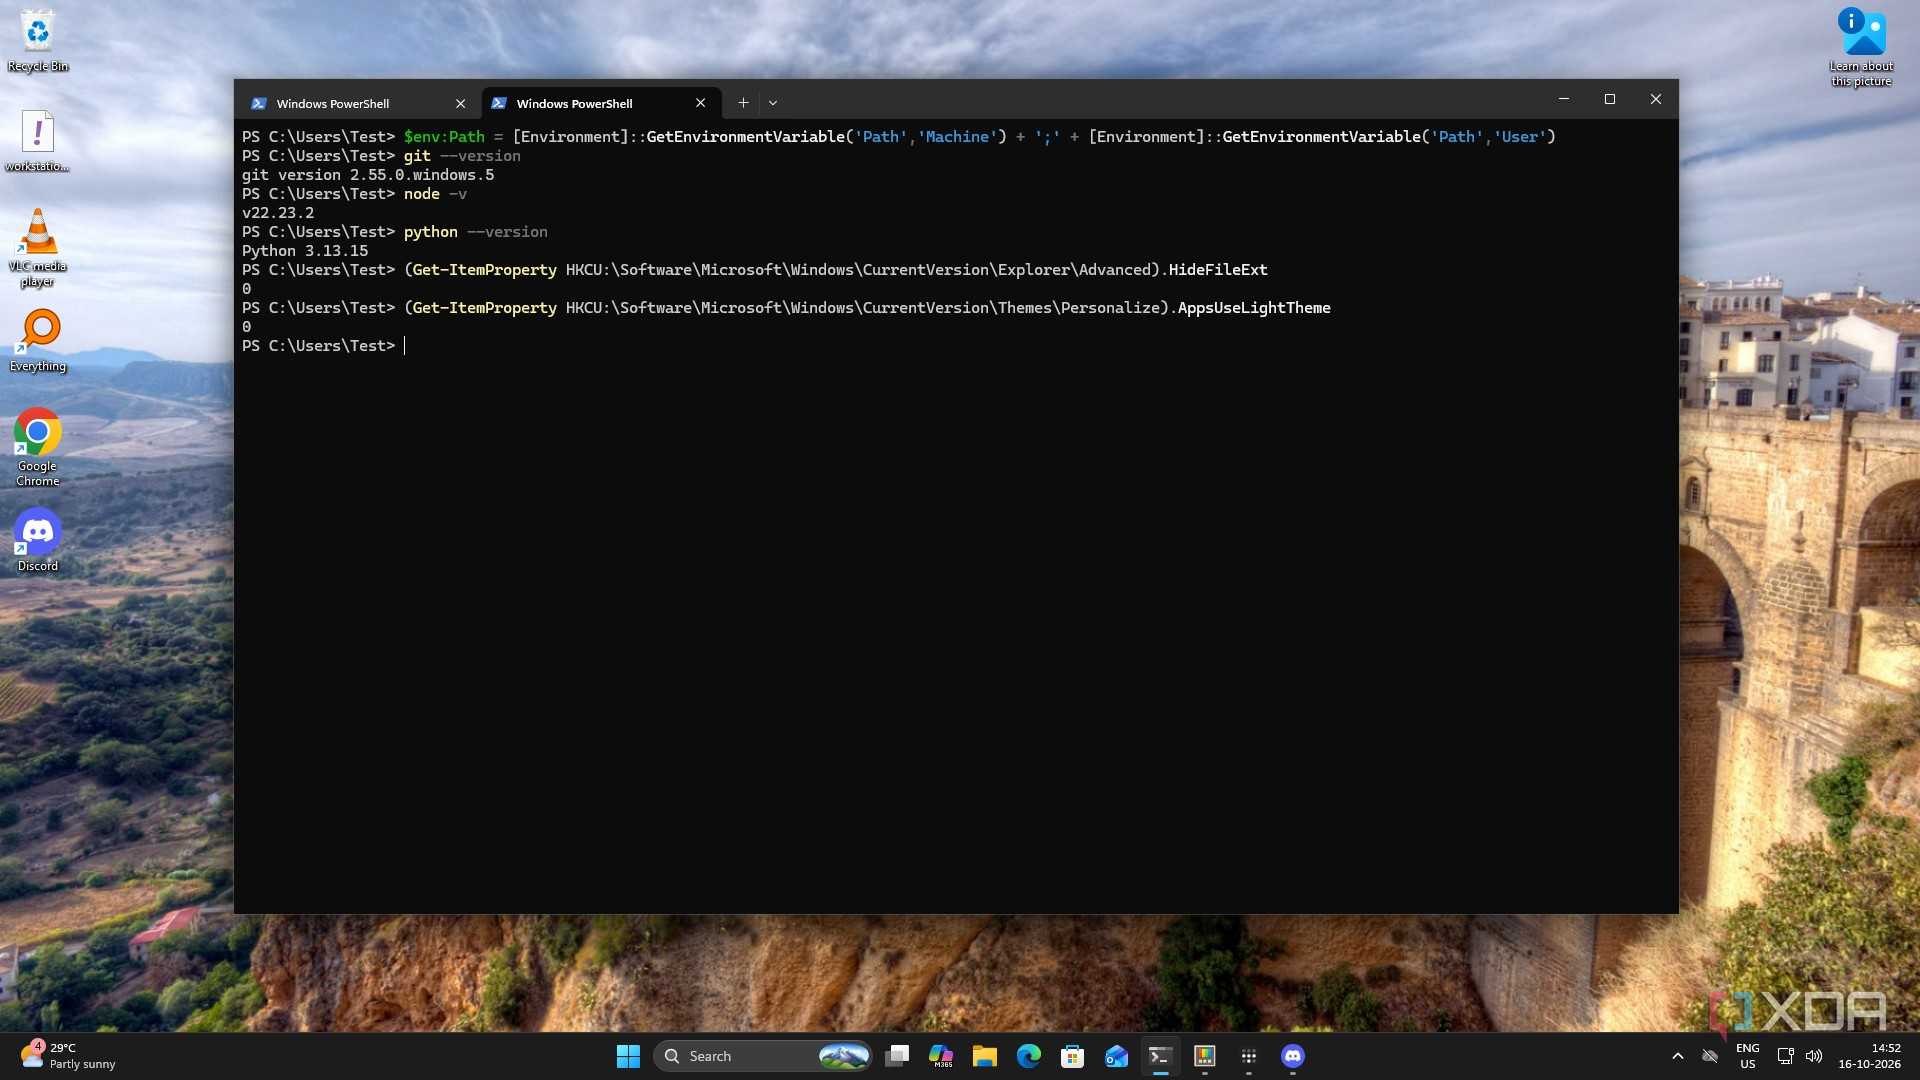The height and width of the screenshot is (1080, 1920).
Task: Open a new terminal tab with plus button
Action: pos(743,102)
